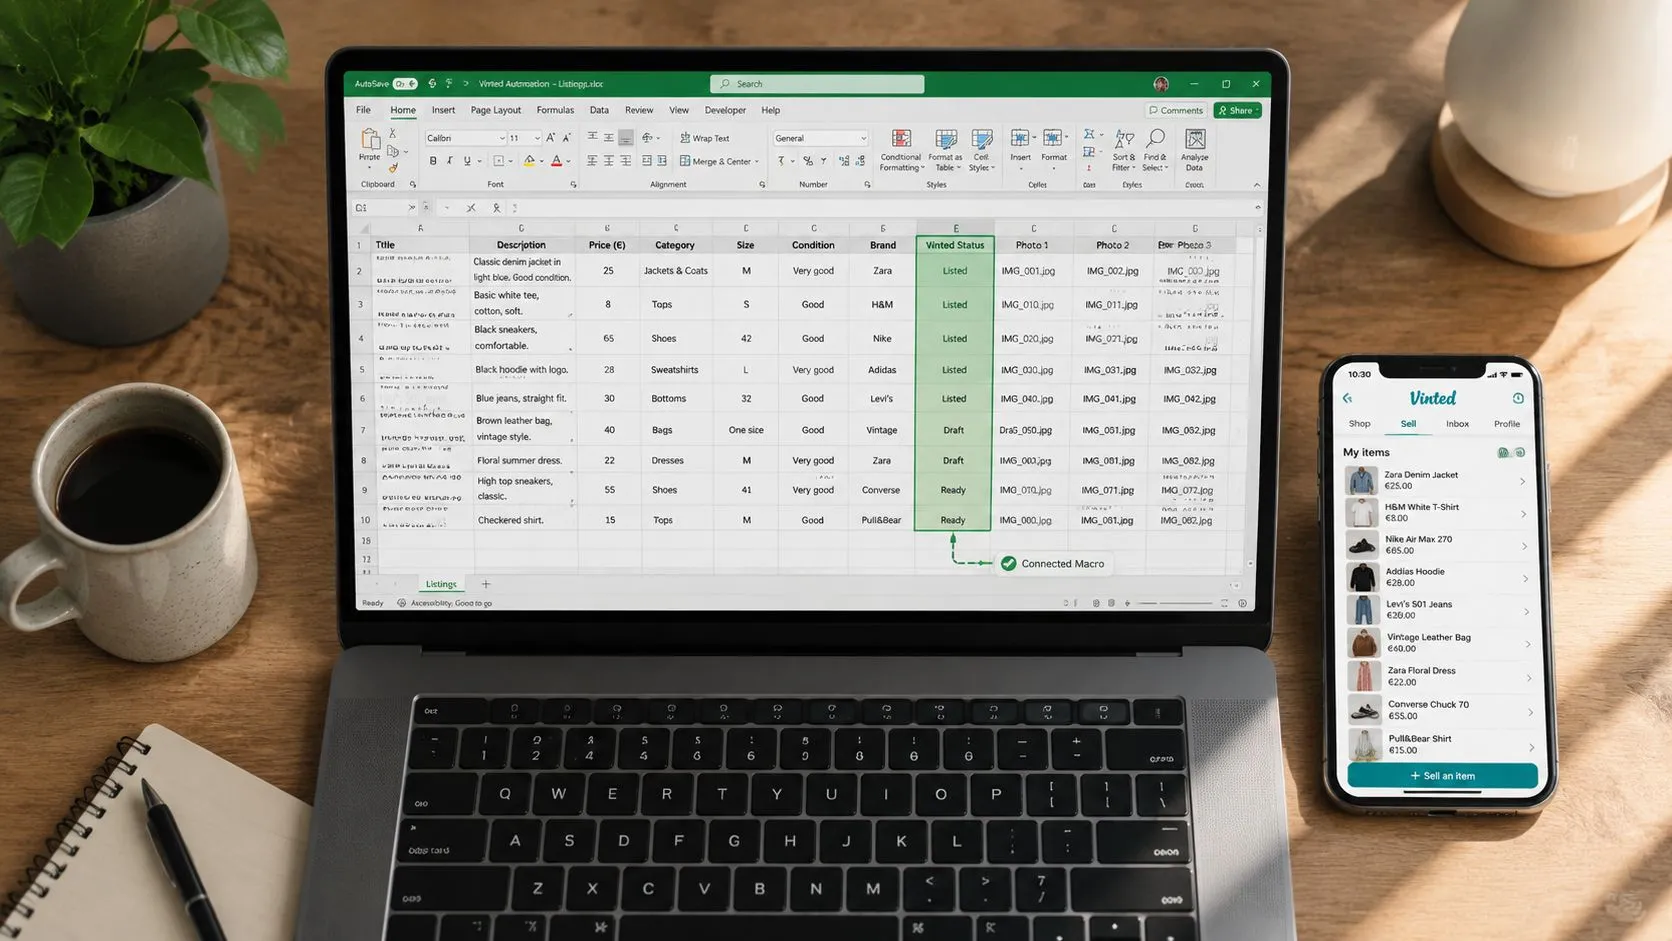Click the Increase Font Size icon
1672x941 pixels.
coord(550,138)
